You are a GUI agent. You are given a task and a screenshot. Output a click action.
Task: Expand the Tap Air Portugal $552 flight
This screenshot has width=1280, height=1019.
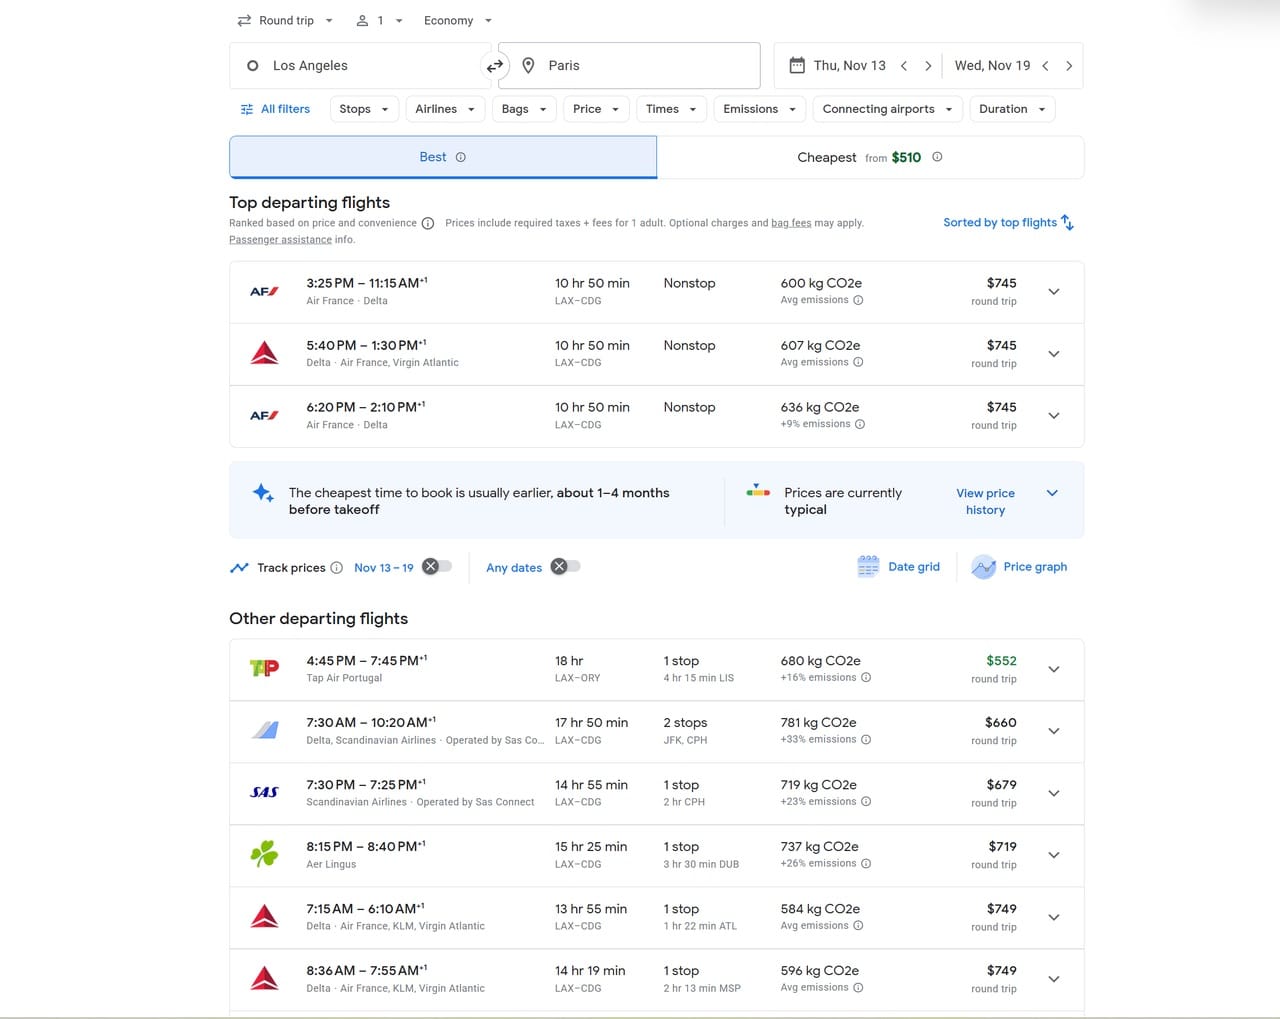pyautogui.click(x=1053, y=670)
